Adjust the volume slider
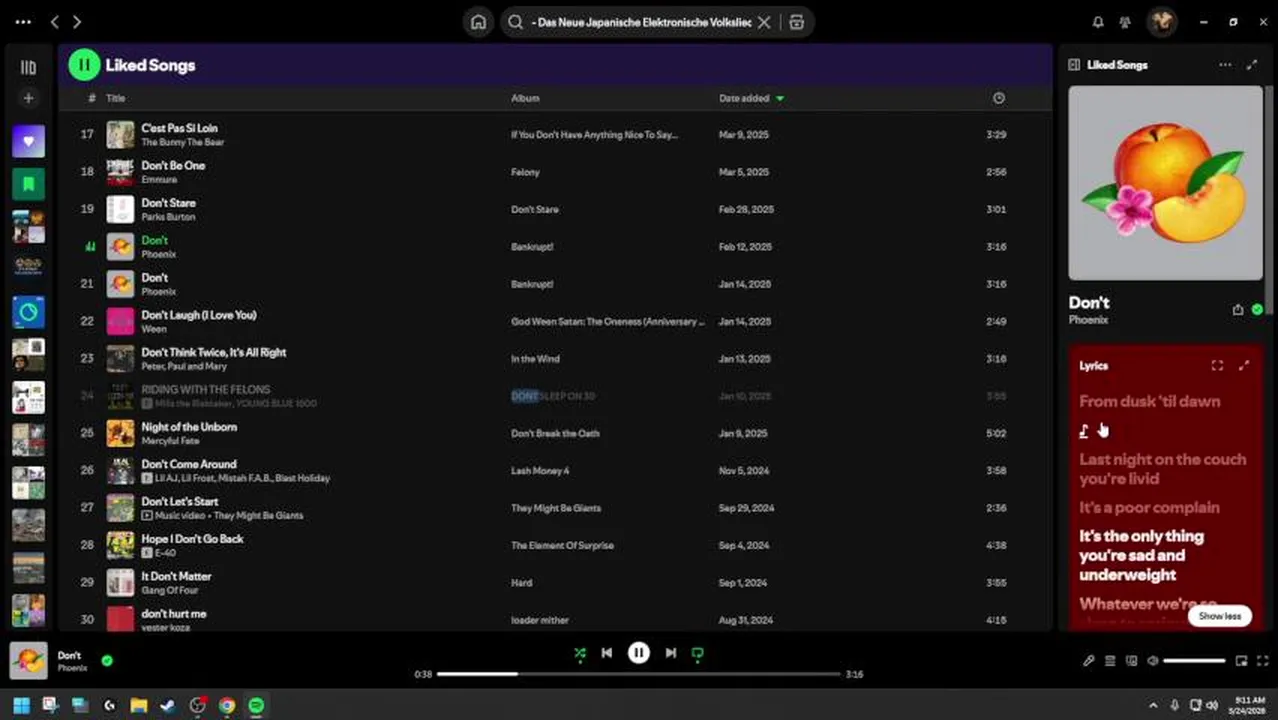The image size is (1278, 720). click(x=1194, y=660)
